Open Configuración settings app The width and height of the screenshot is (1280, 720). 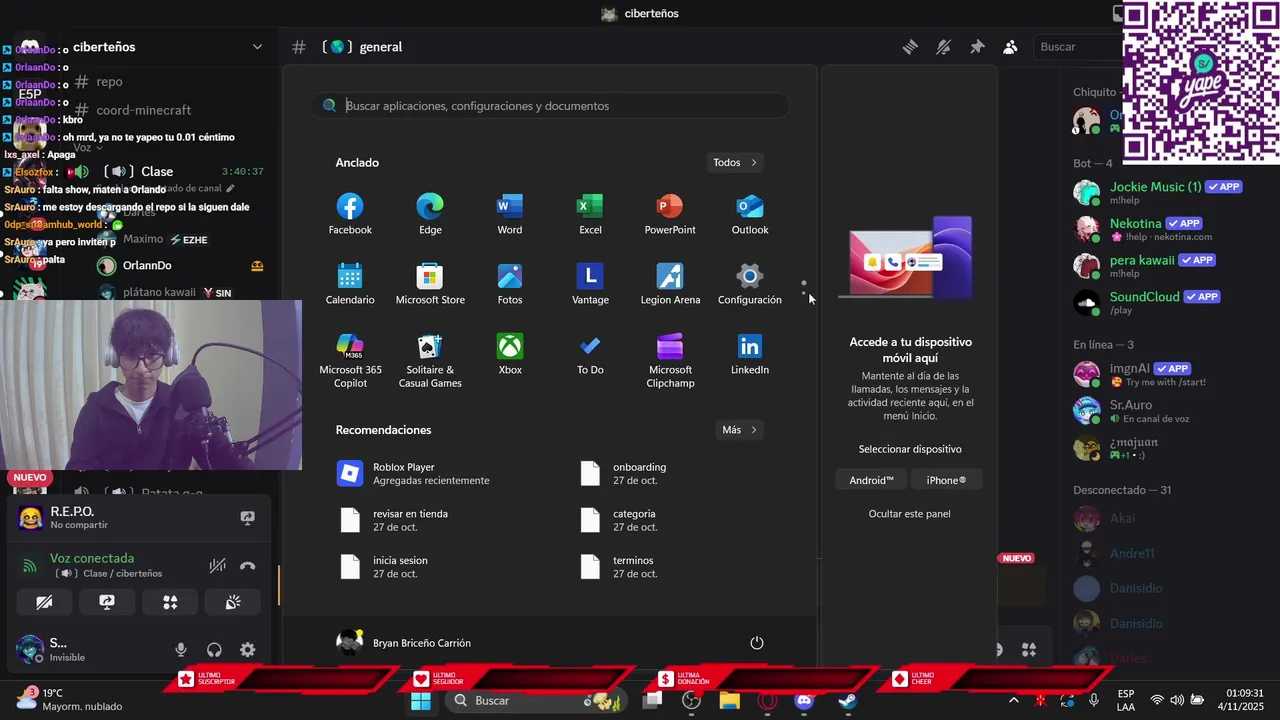click(x=750, y=285)
